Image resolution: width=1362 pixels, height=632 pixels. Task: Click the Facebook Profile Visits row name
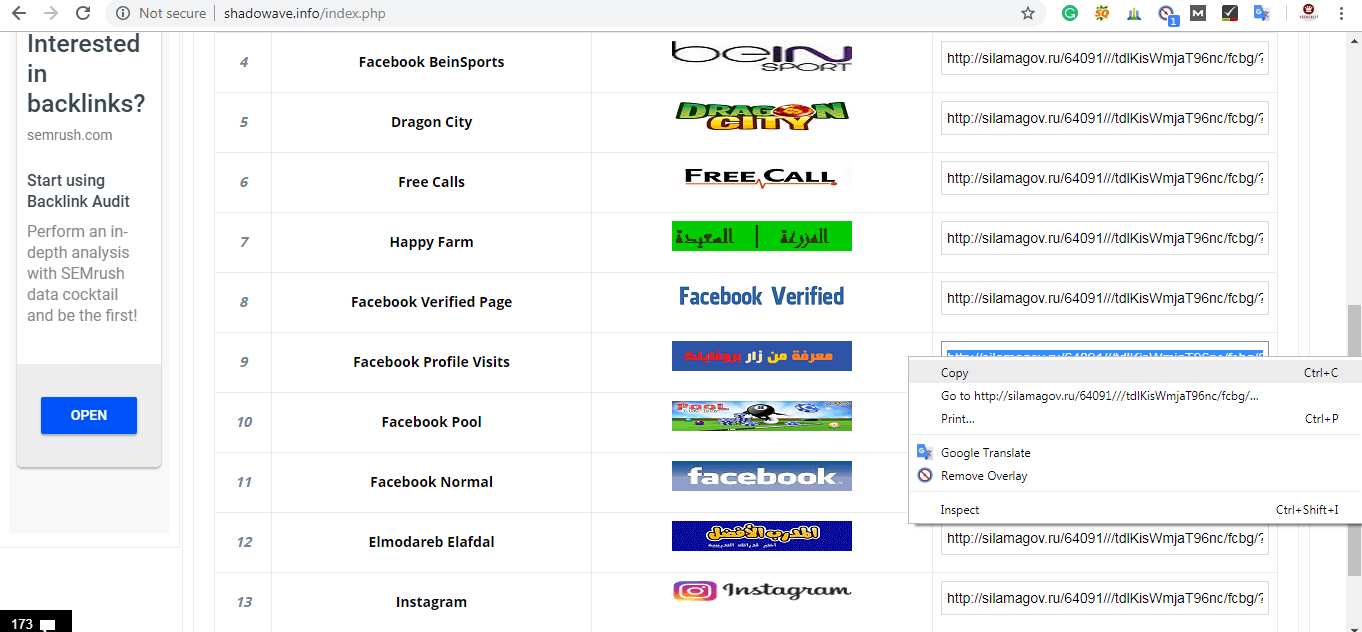point(431,362)
